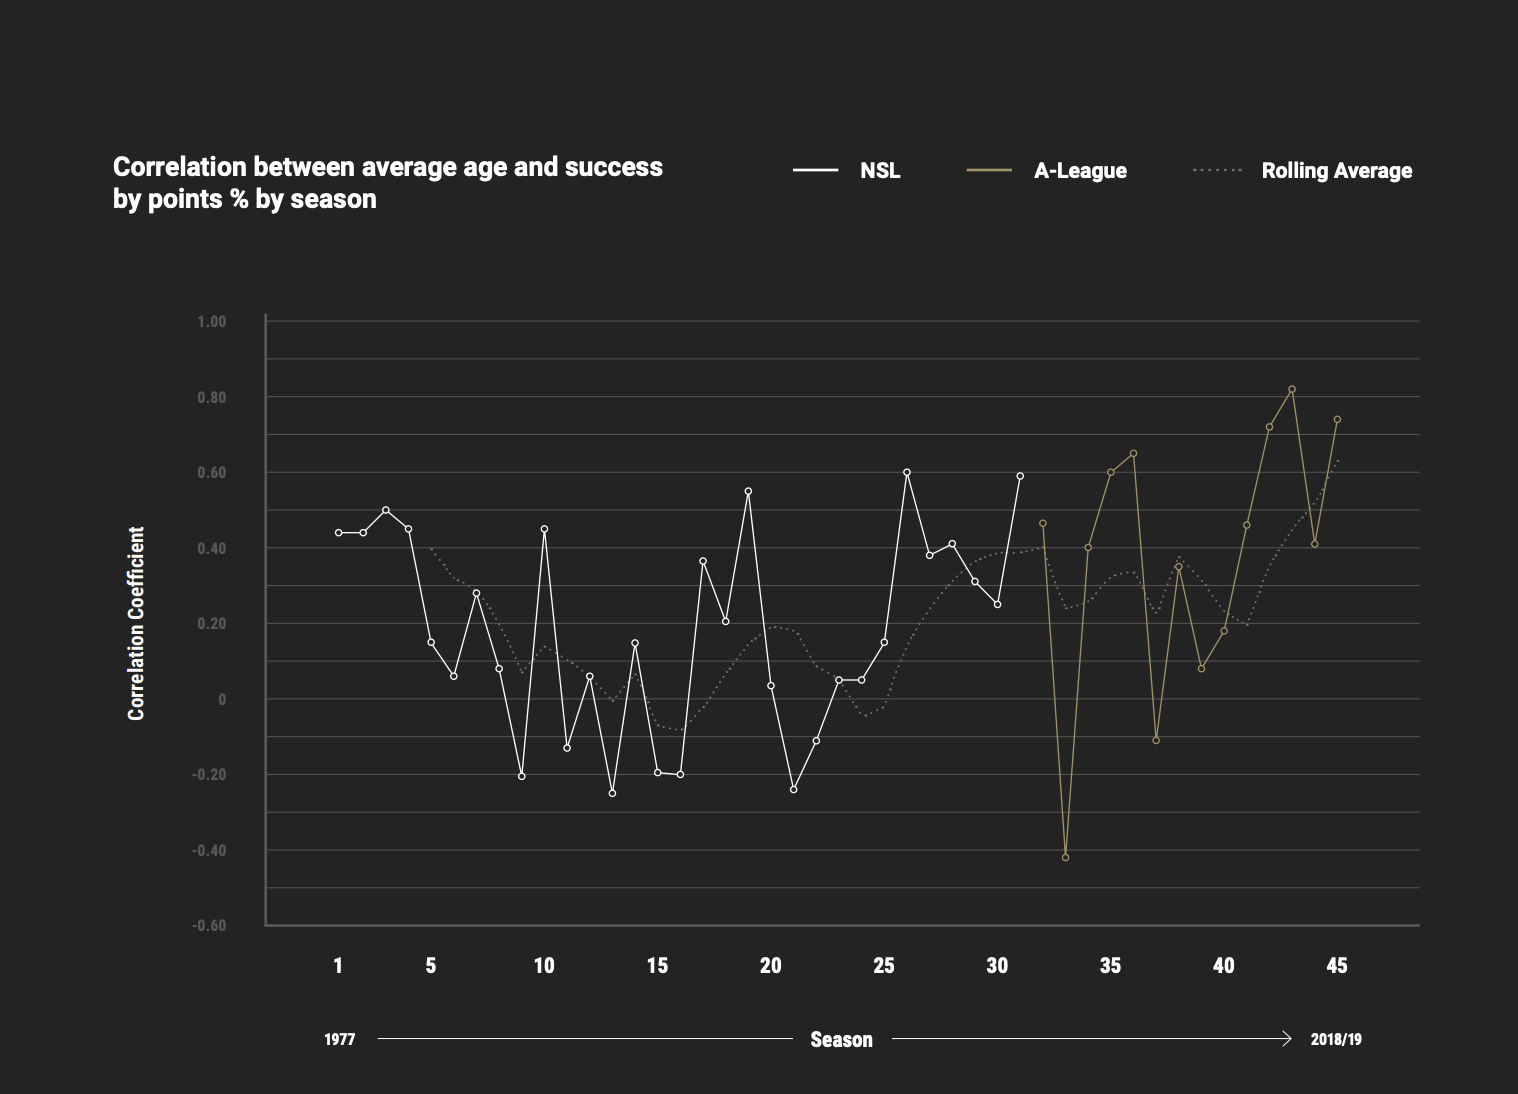Image resolution: width=1518 pixels, height=1094 pixels.
Task: Click the x-axis label 20
Action: coord(770,966)
